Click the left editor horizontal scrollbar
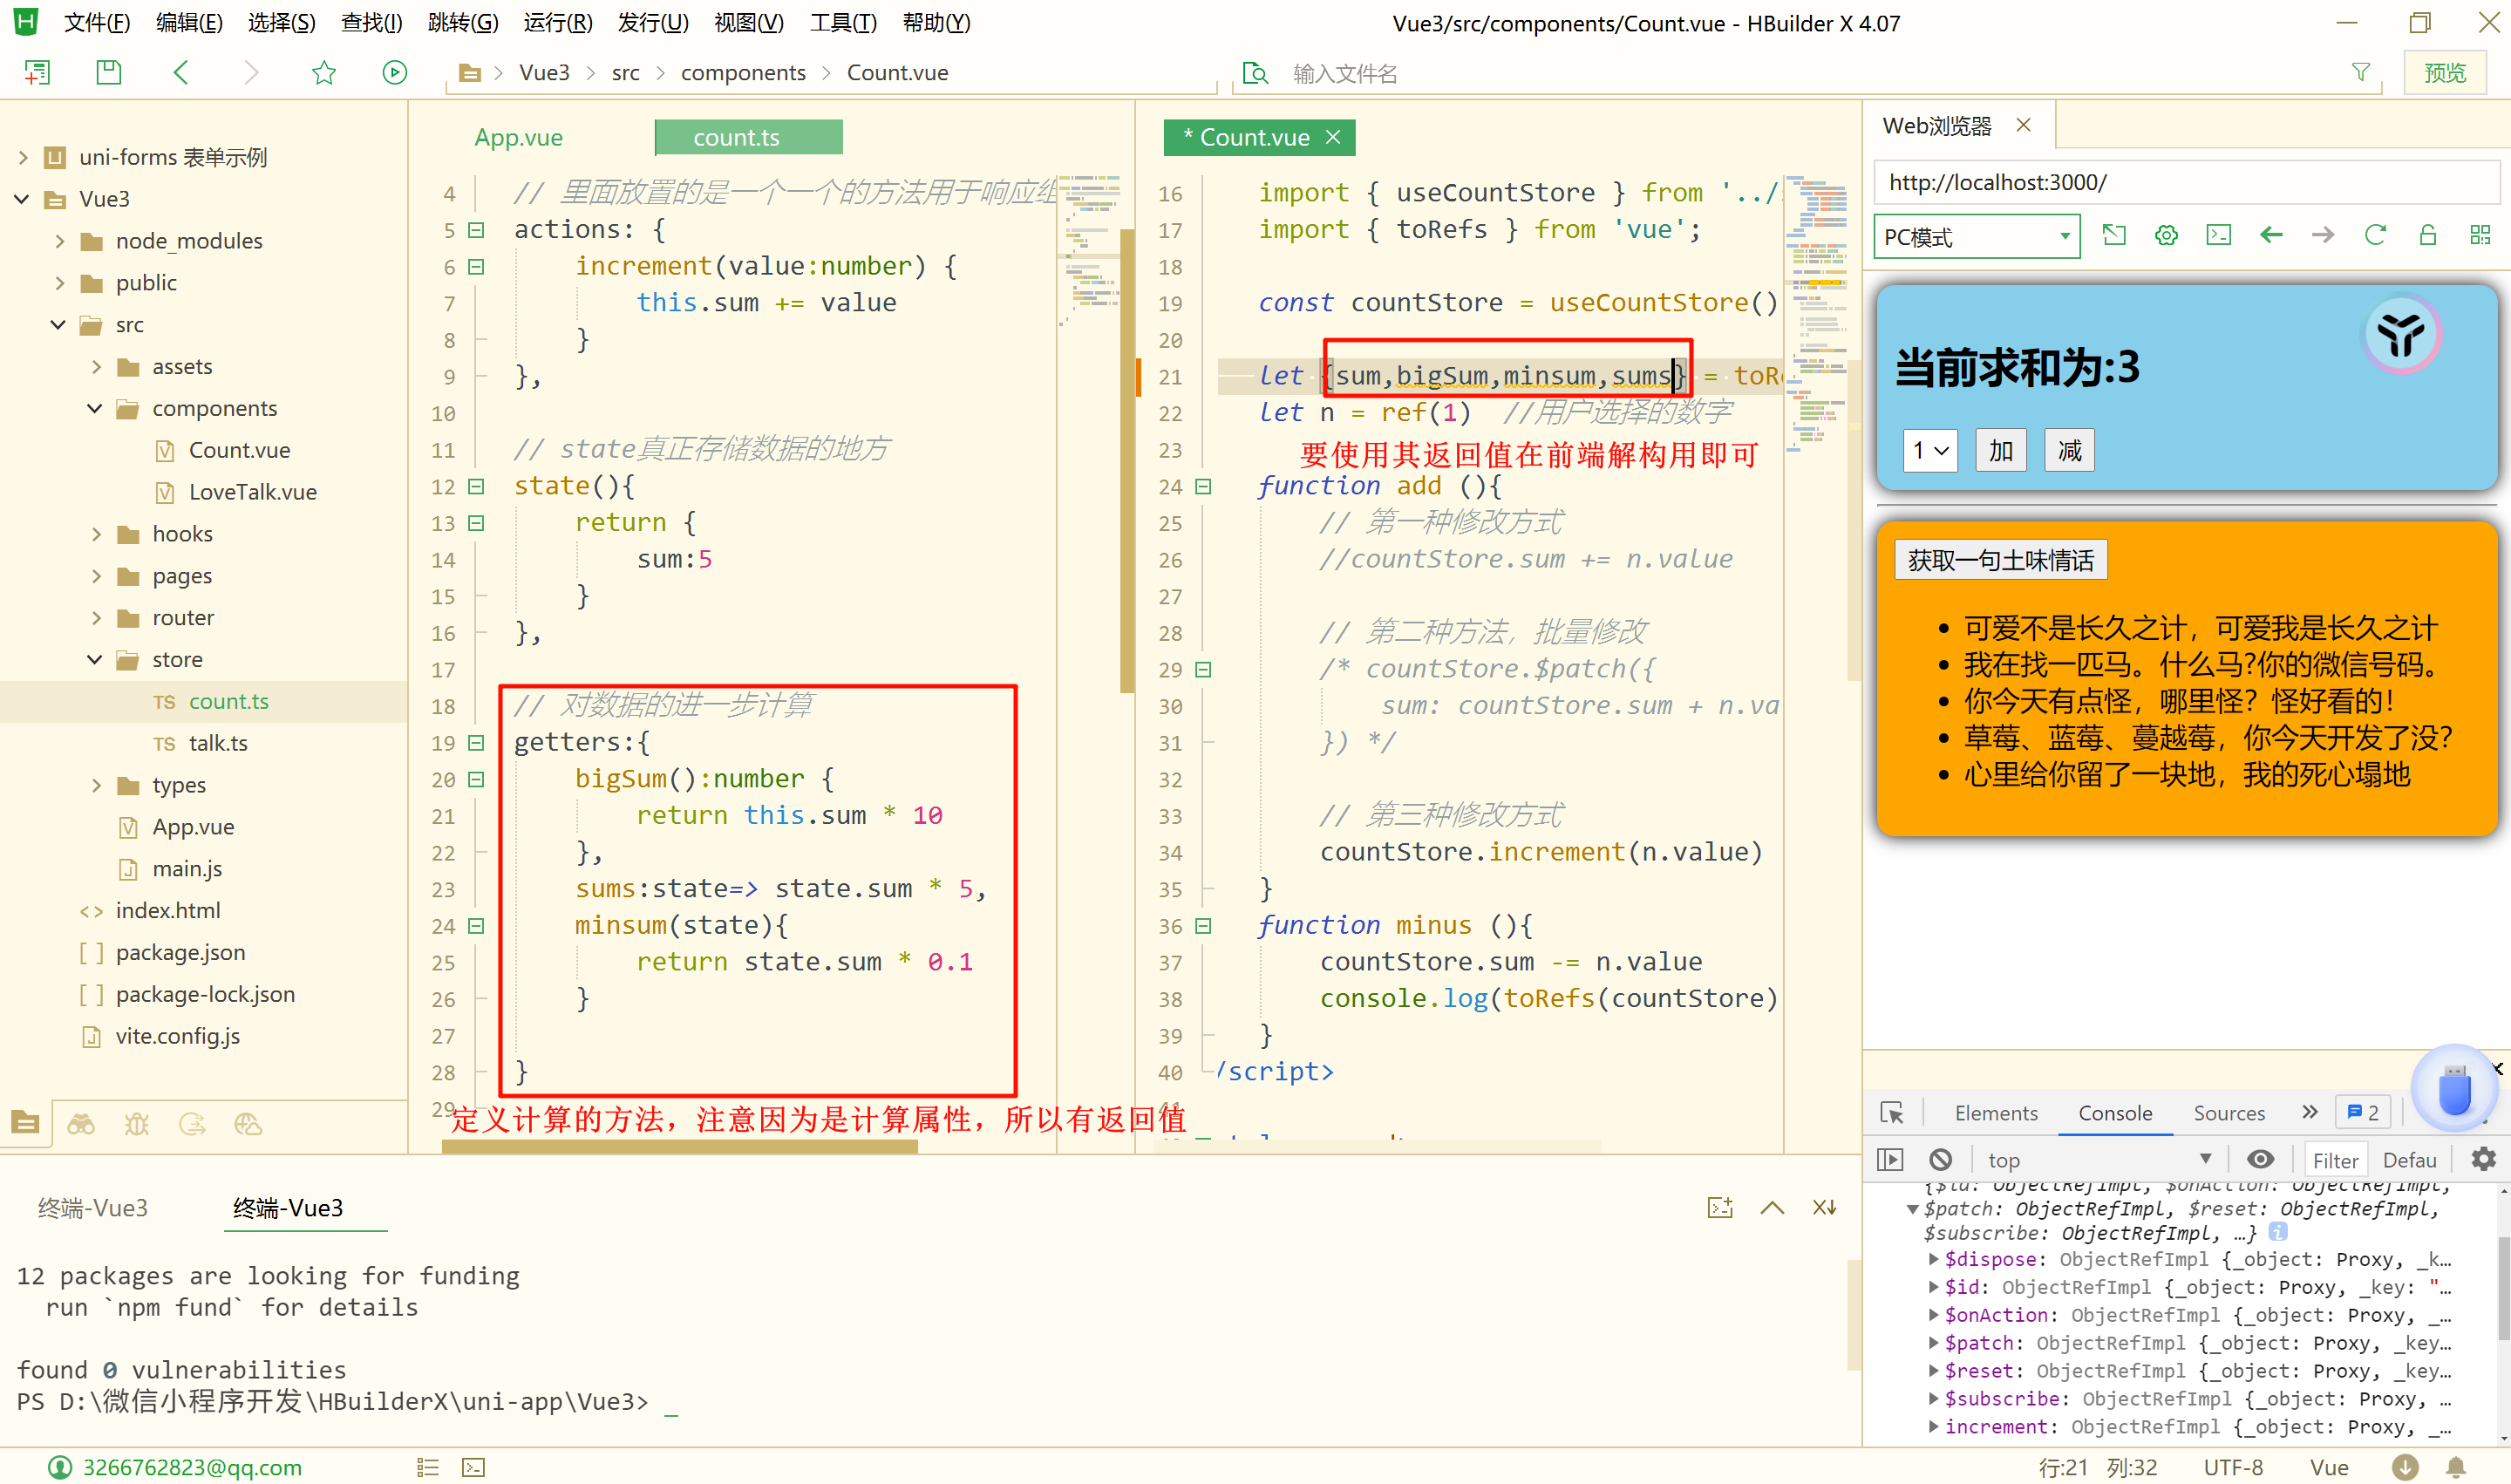Screen dimensions: 2511x1484 [x=680, y=1148]
